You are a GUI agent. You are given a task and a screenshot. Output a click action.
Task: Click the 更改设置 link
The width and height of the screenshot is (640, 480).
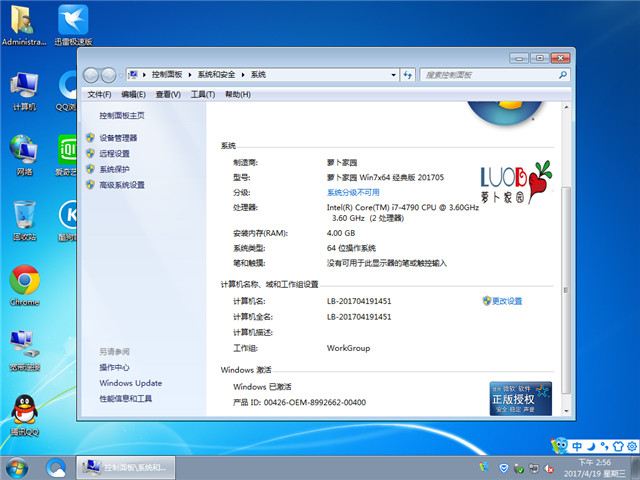507,301
